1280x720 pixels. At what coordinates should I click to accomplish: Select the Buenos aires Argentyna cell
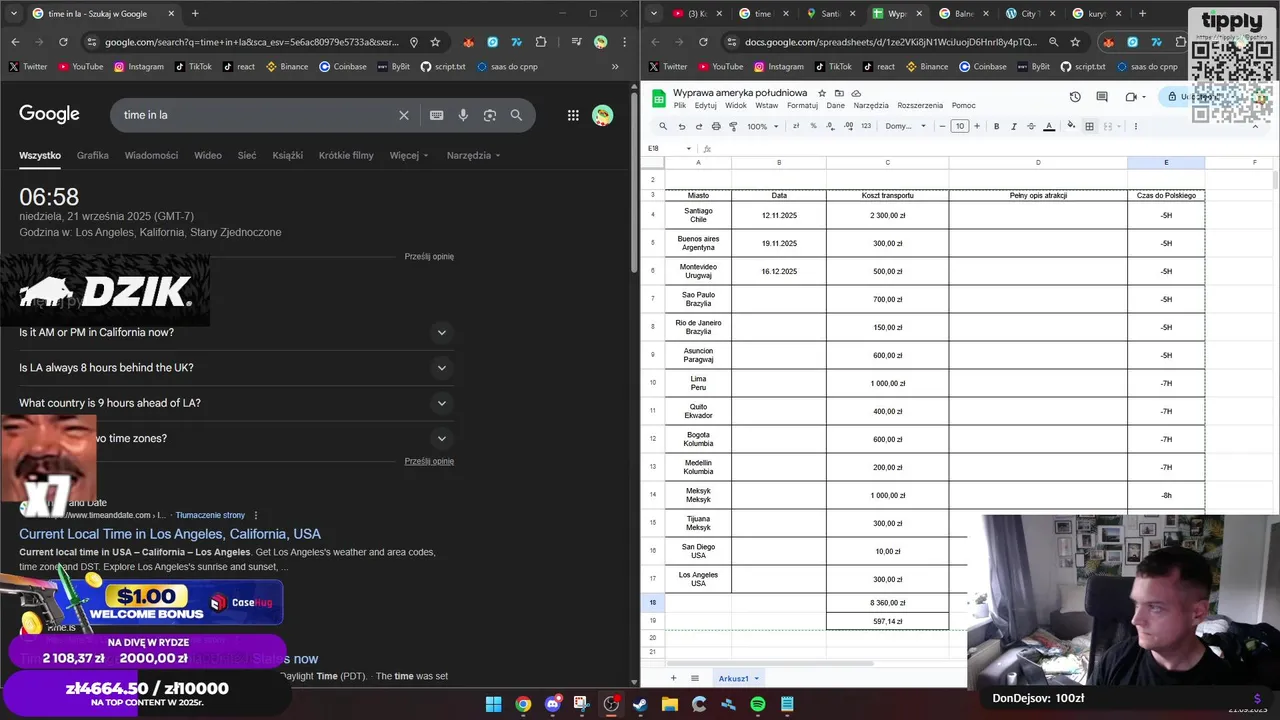(698, 243)
